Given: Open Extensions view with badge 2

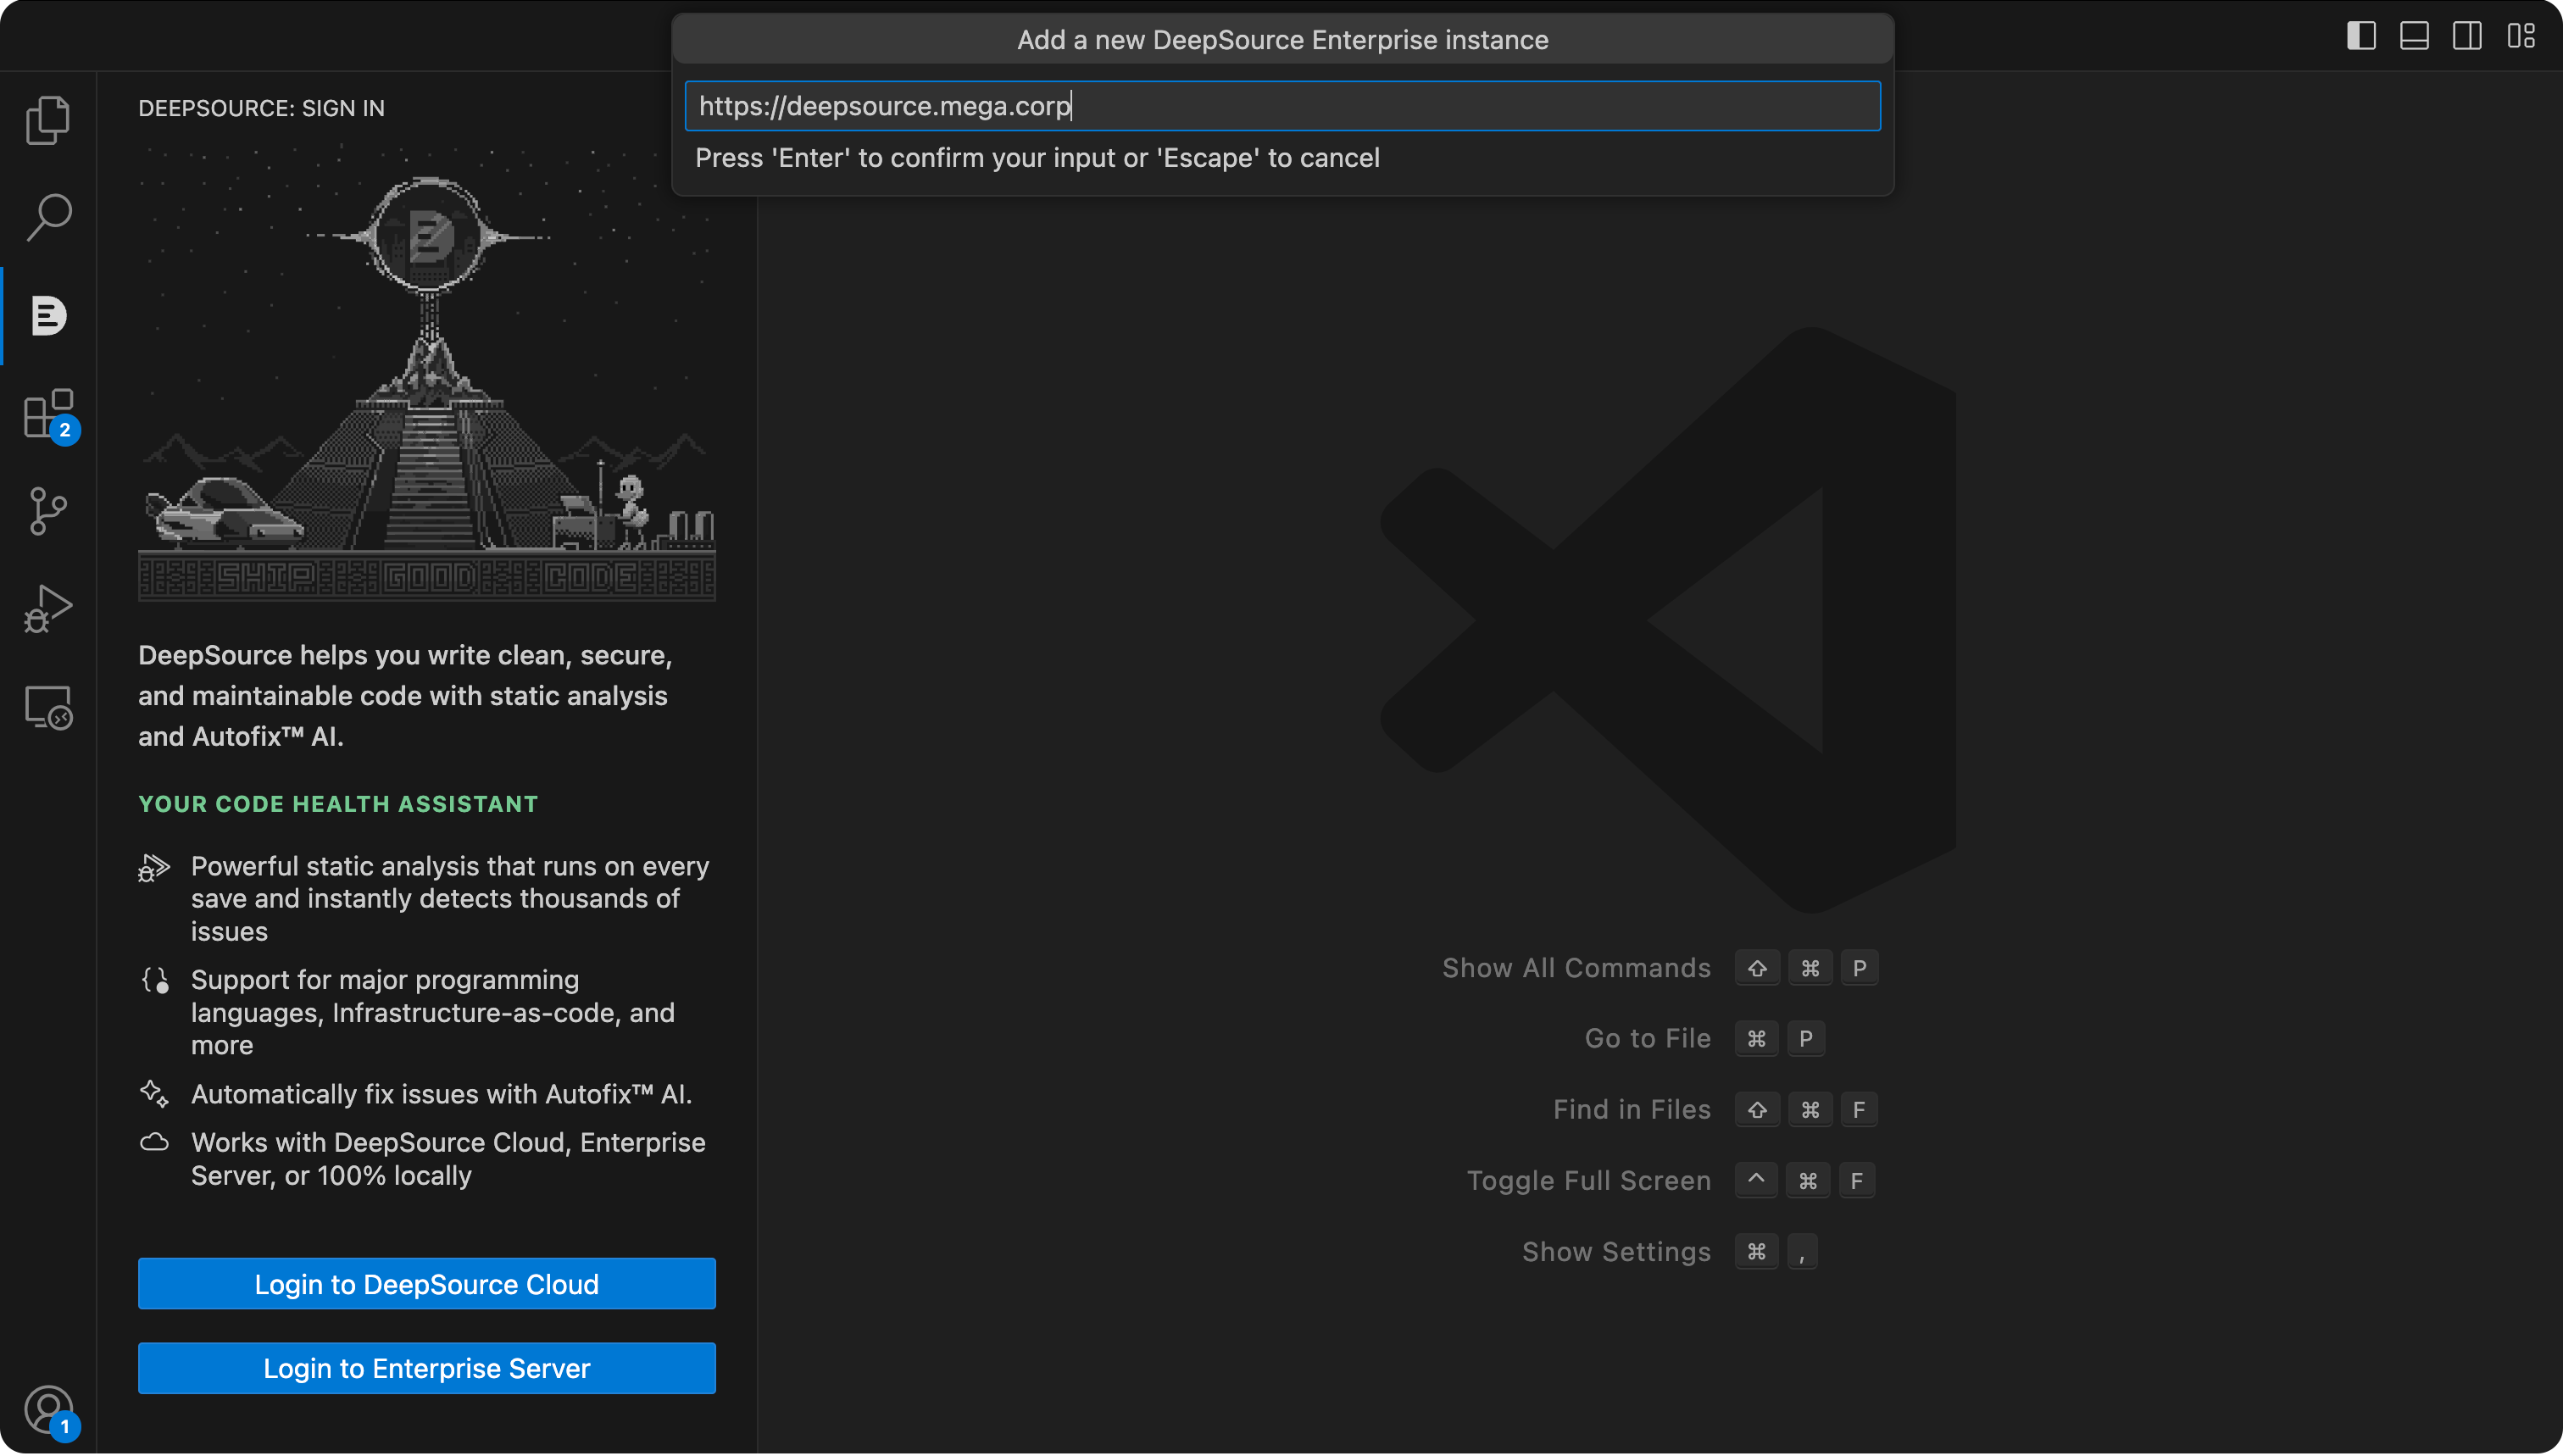Looking at the screenshot, I should [48, 413].
